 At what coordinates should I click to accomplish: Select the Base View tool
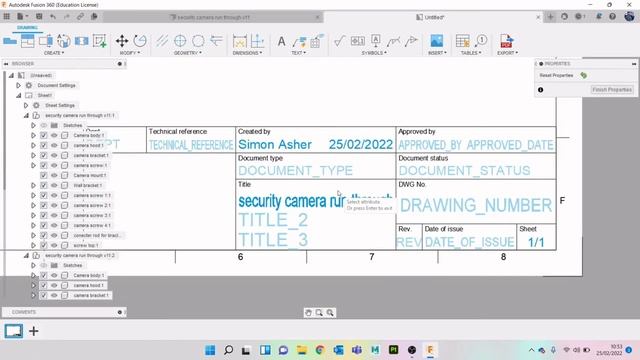(10, 41)
